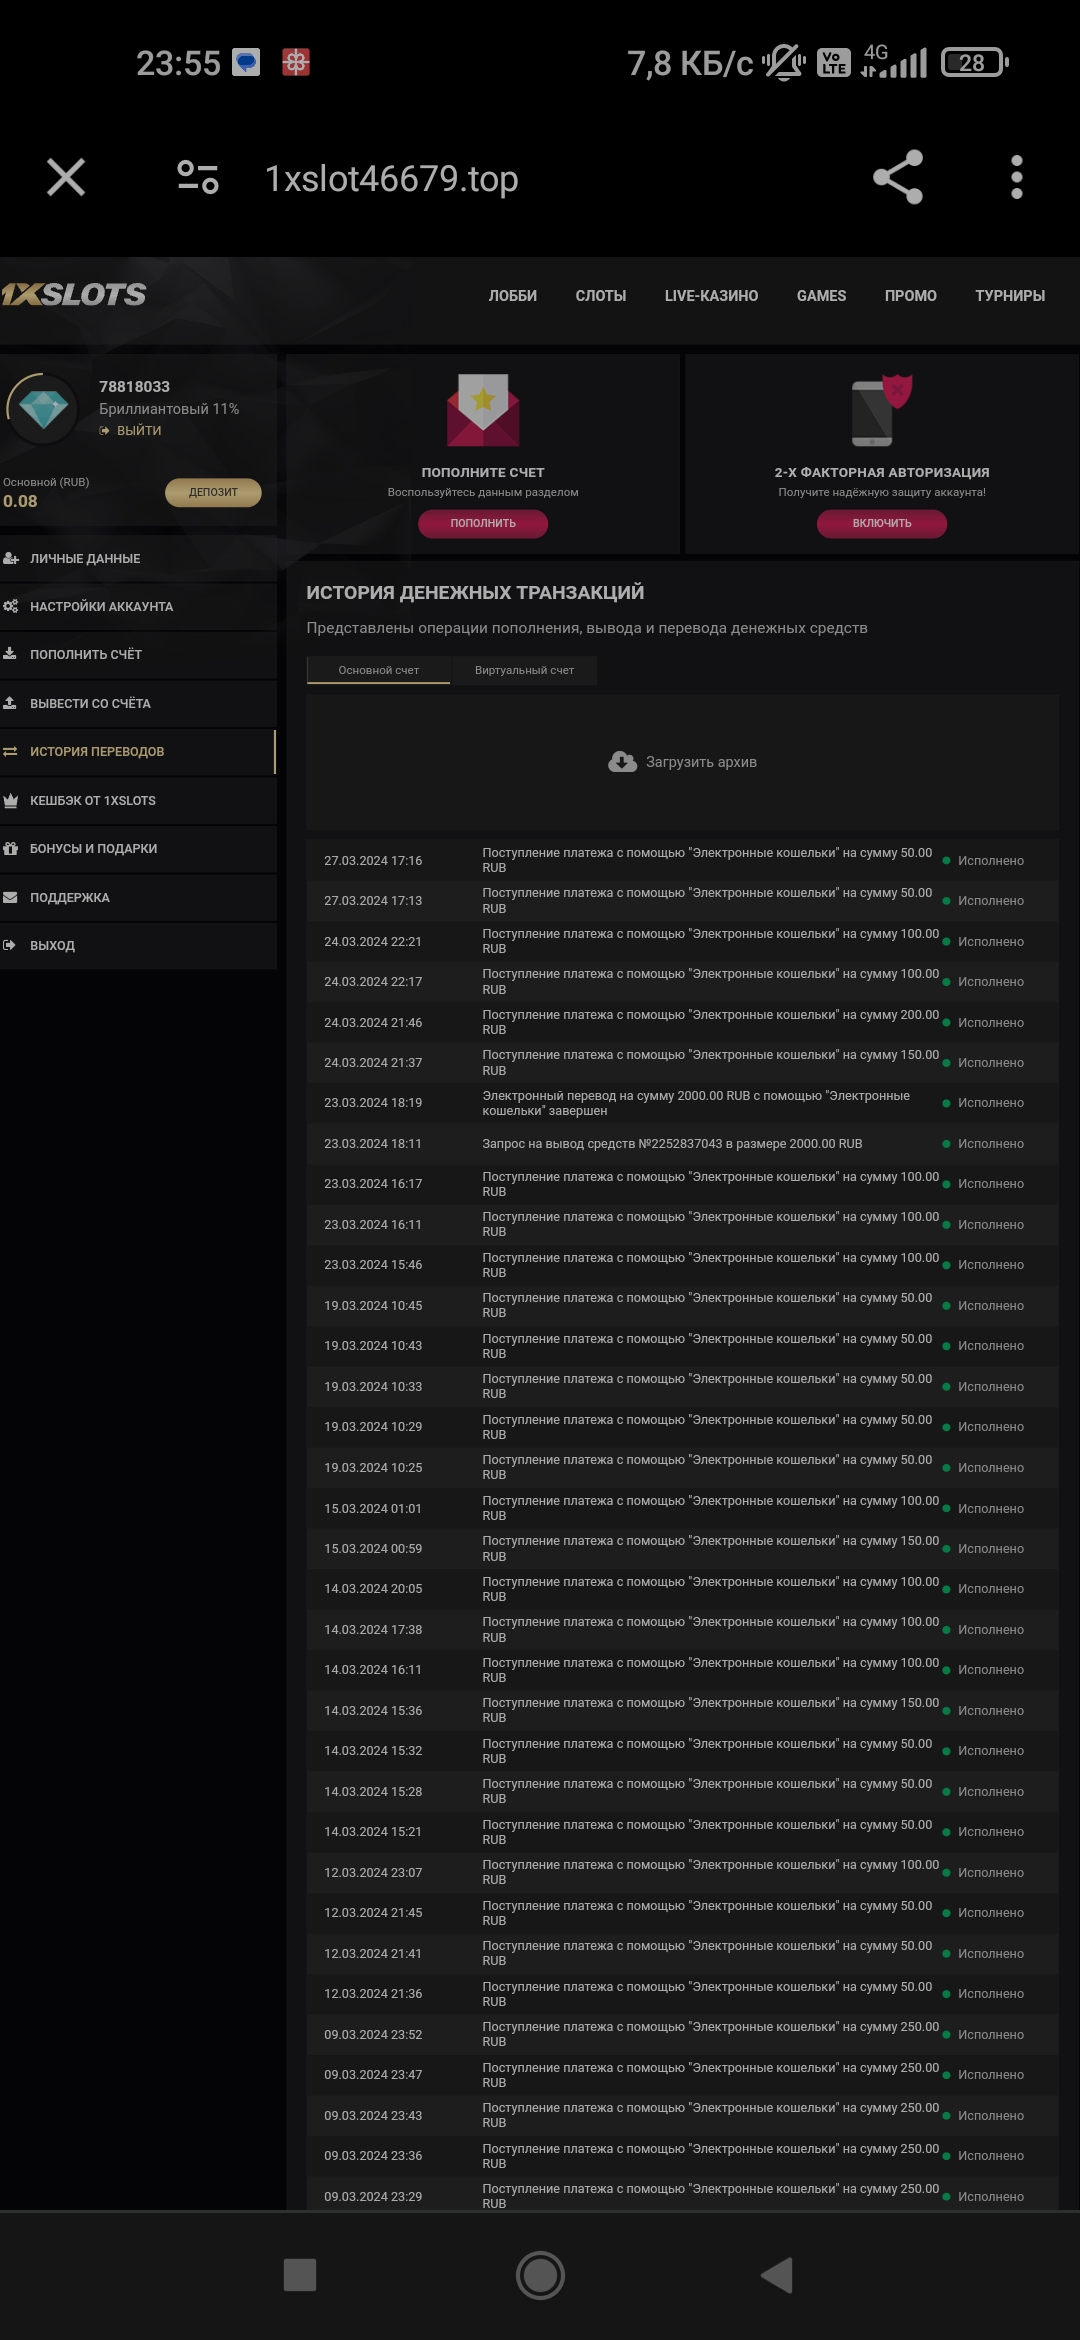Click Исполнено status for 23.03.2024 18:11
1080x2340 pixels.
[991, 1144]
